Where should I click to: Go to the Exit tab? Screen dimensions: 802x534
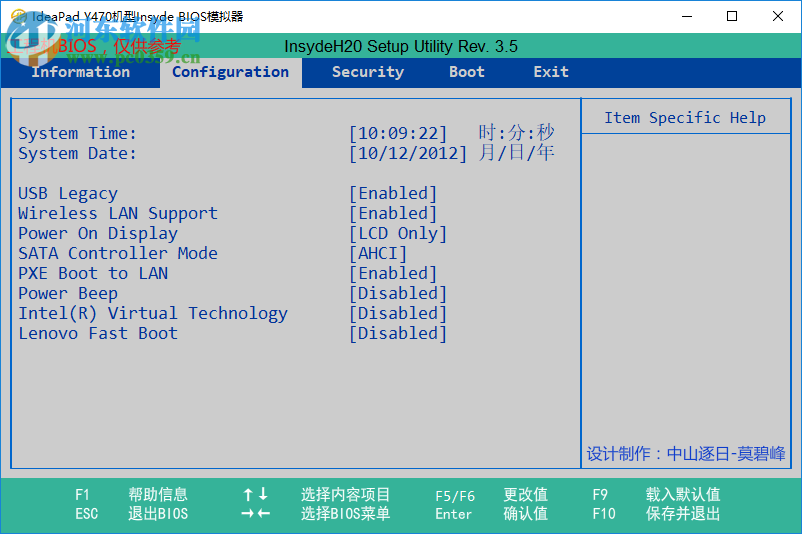(551, 72)
